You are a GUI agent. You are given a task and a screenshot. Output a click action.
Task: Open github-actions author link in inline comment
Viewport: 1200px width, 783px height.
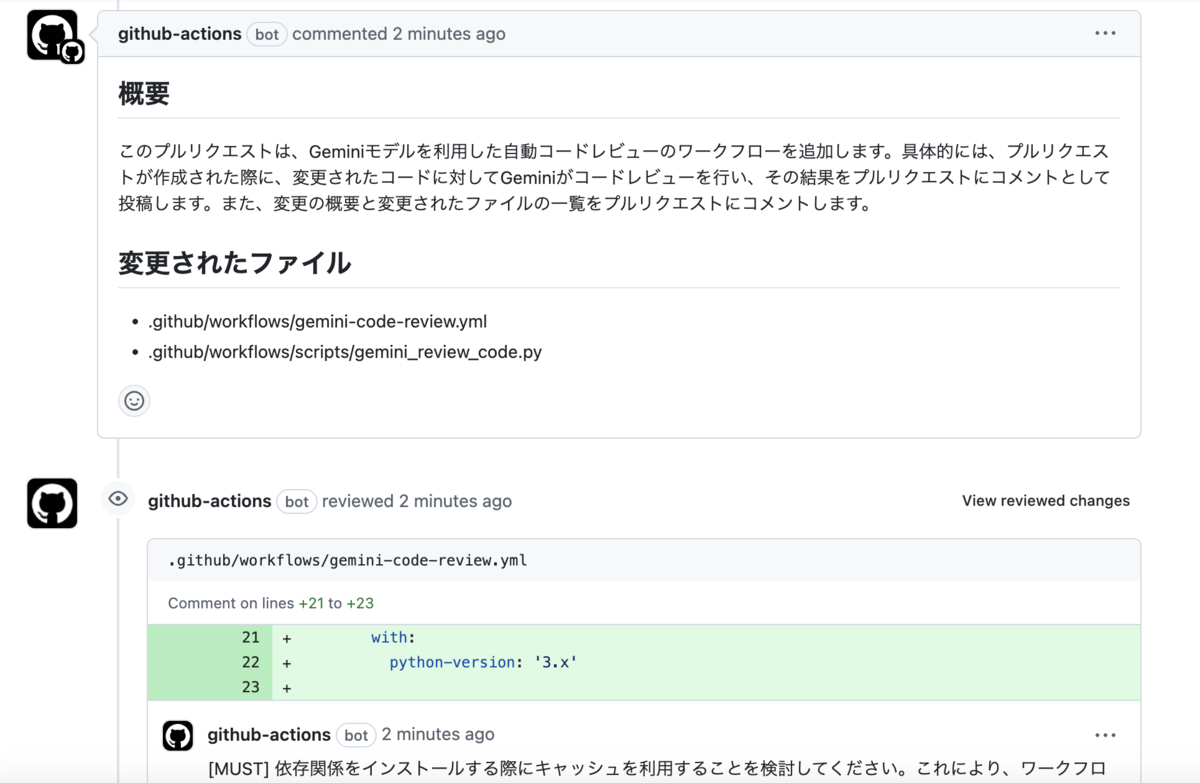[269, 735]
